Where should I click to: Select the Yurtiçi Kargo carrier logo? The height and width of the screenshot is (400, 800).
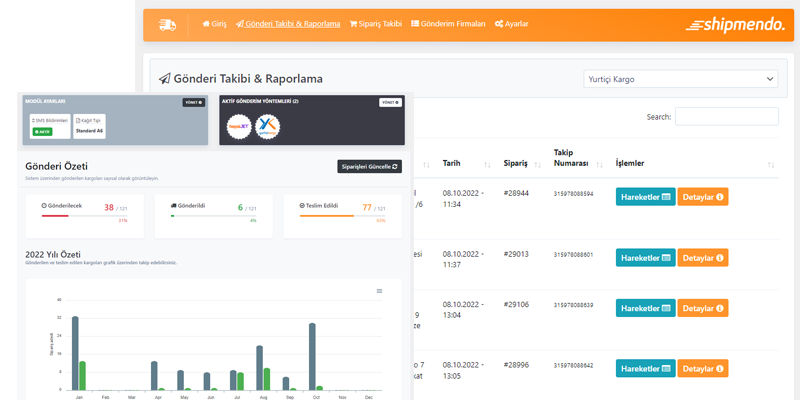267,127
